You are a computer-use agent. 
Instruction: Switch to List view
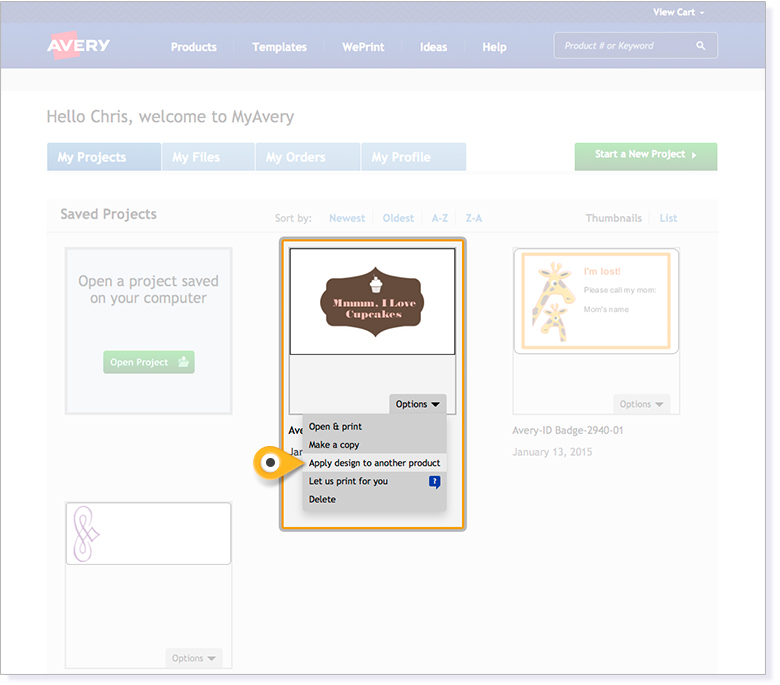click(668, 218)
